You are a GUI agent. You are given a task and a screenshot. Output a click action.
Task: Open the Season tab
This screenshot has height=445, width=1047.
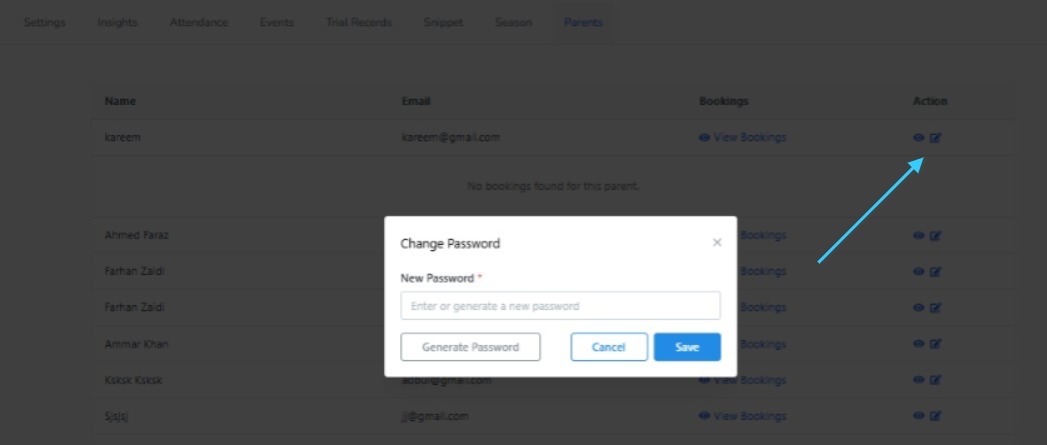tap(513, 22)
